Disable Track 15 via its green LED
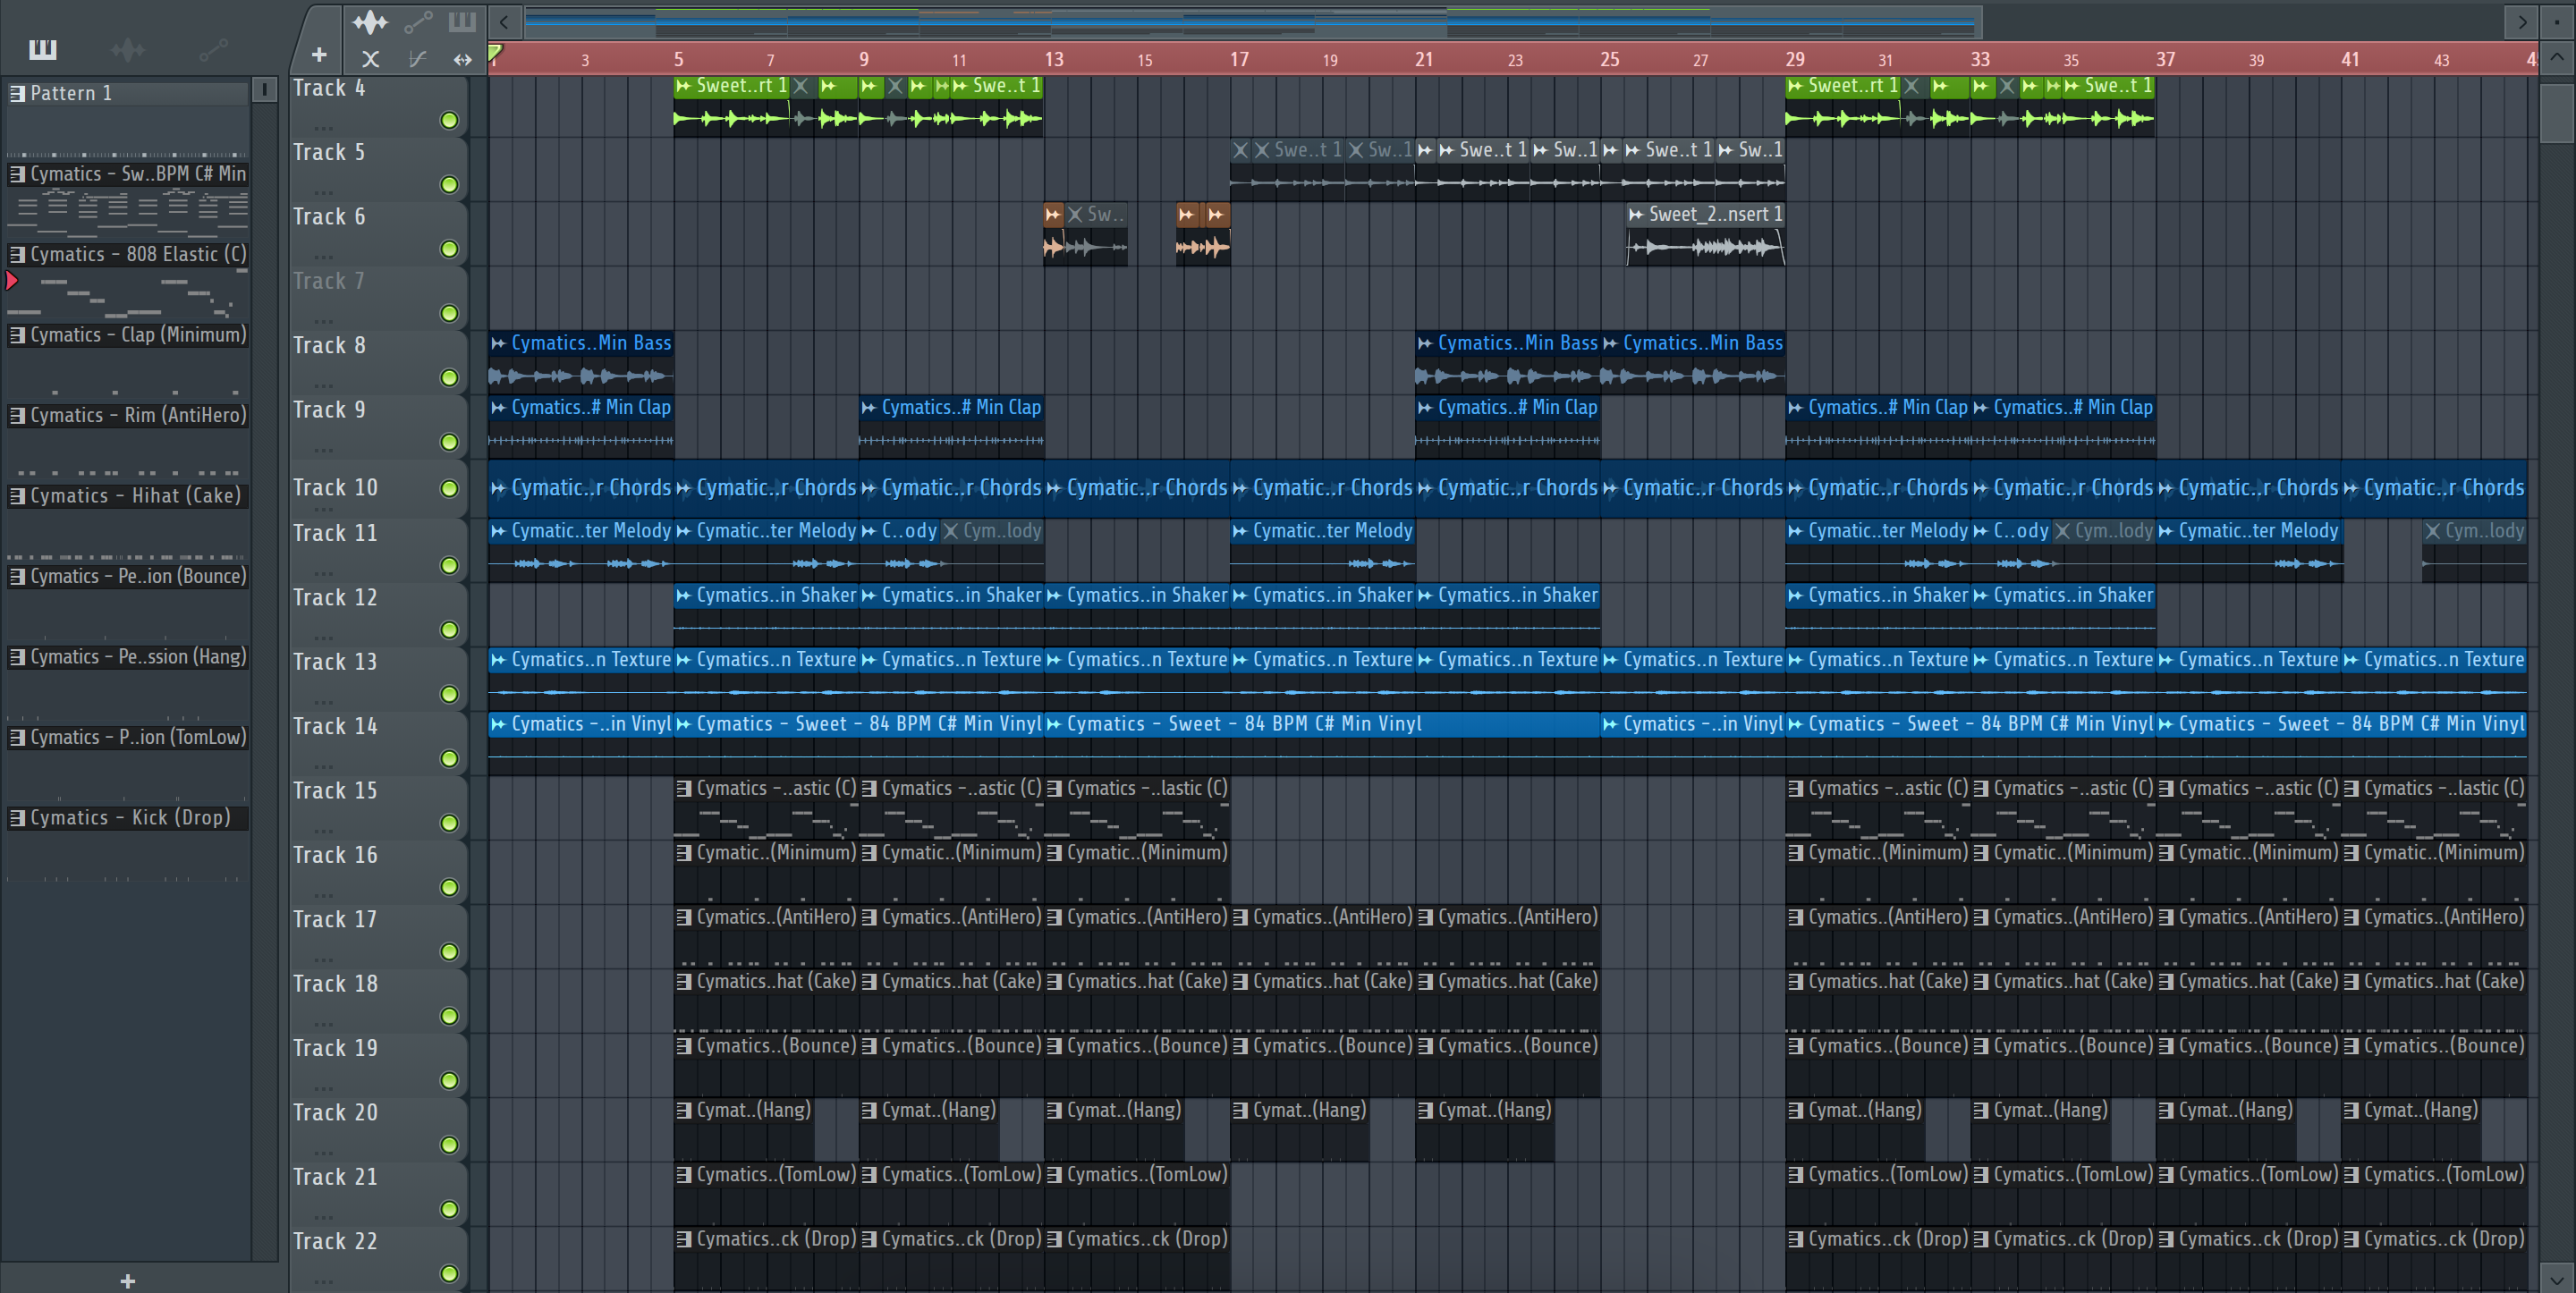Image resolution: width=2576 pixels, height=1293 pixels. pyautogui.click(x=450, y=822)
